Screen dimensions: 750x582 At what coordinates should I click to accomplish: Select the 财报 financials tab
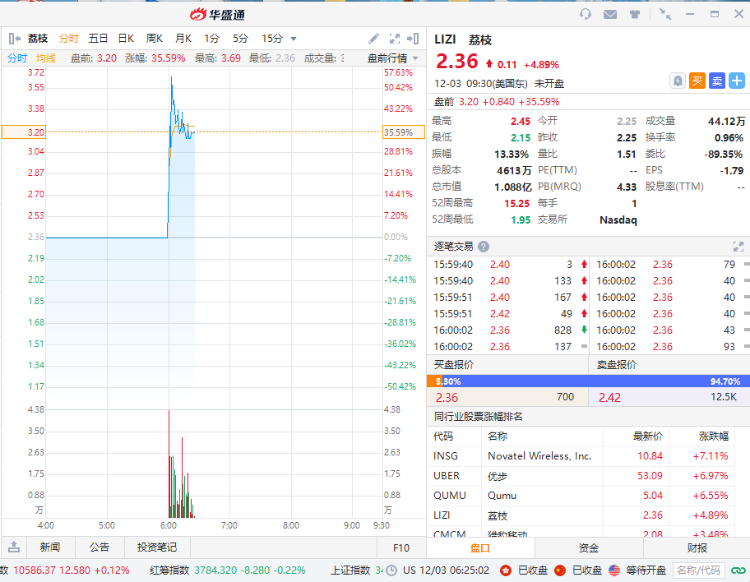pos(696,548)
